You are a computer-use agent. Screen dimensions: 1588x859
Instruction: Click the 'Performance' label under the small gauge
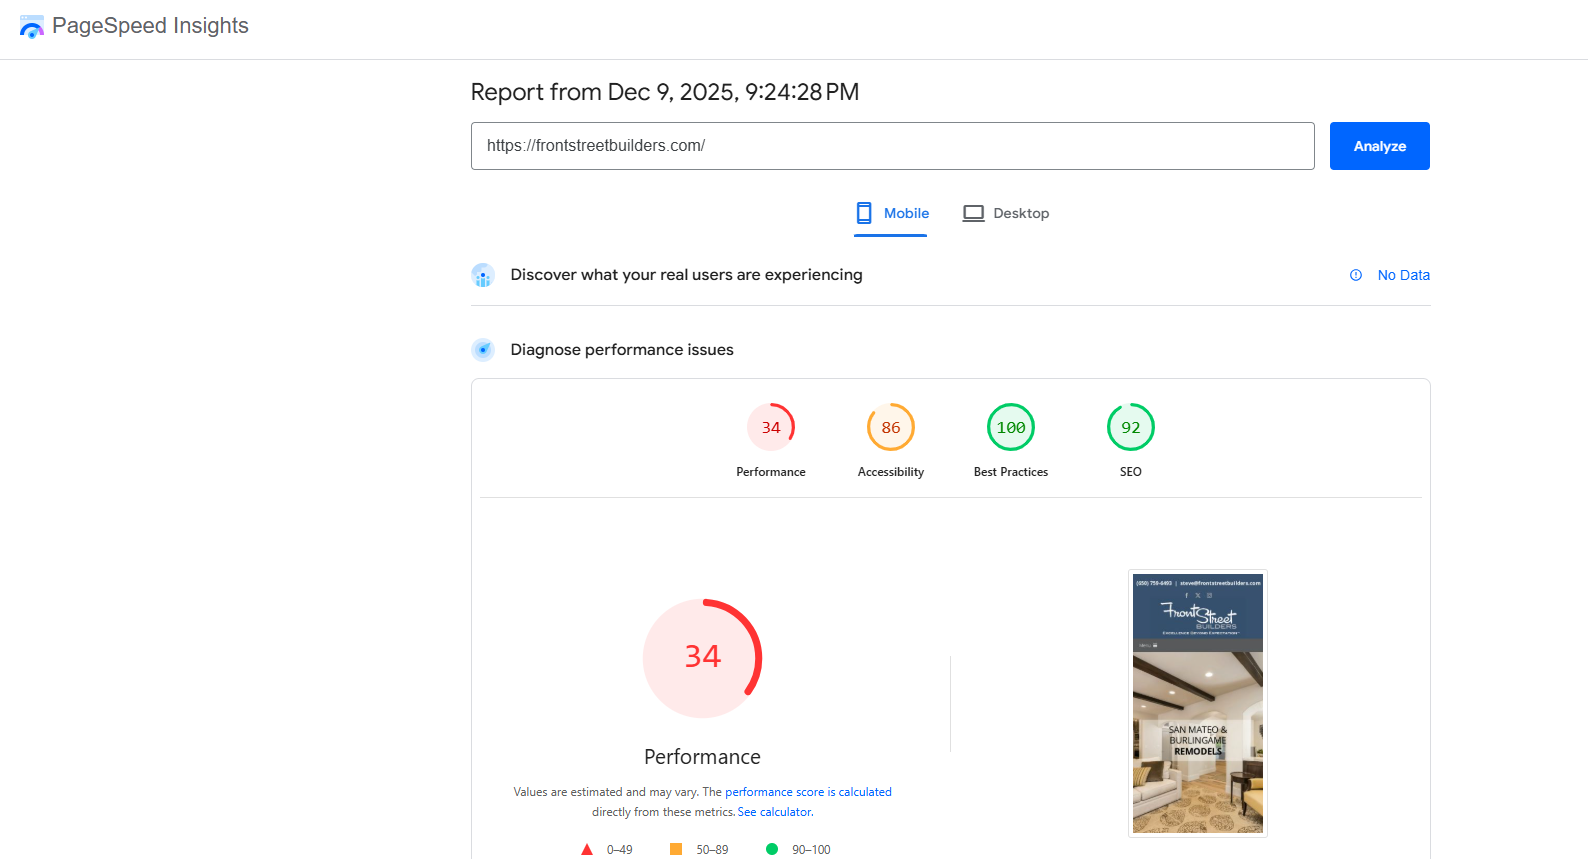click(770, 472)
